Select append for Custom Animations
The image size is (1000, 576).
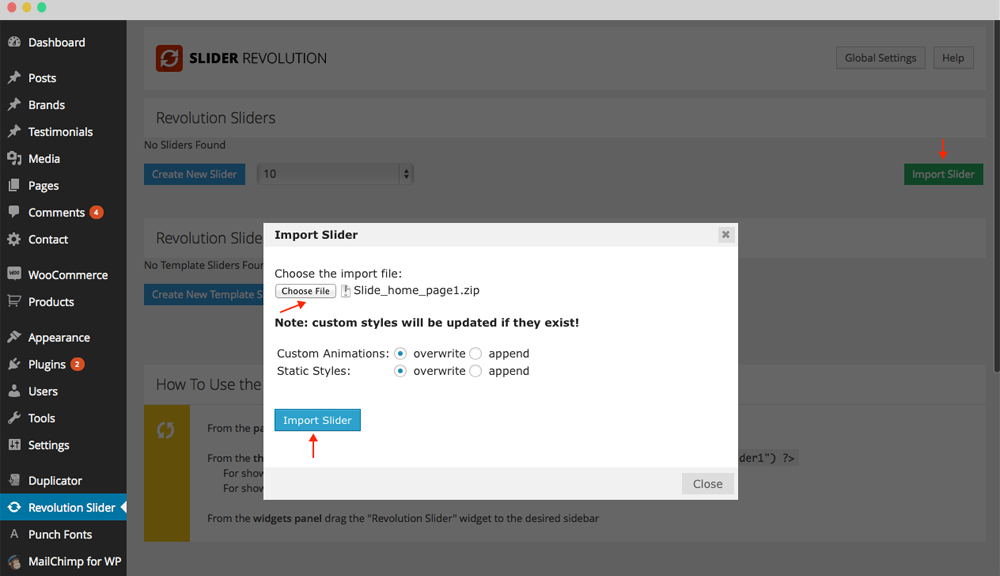[x=476, y=354]
